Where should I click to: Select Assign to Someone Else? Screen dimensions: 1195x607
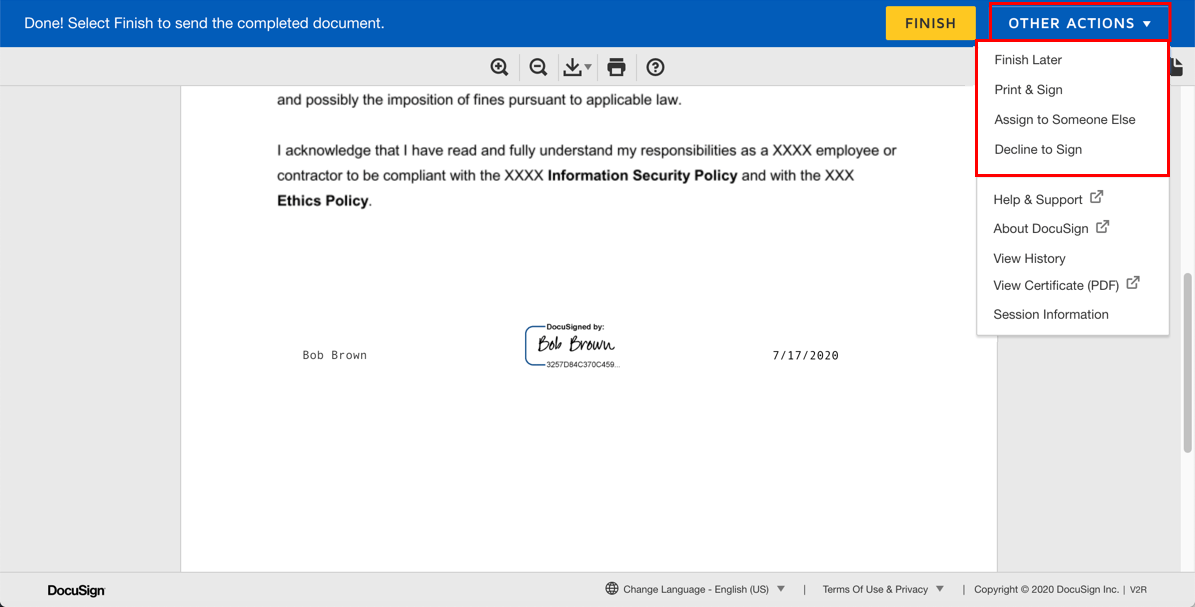[x=1064, y=119]
